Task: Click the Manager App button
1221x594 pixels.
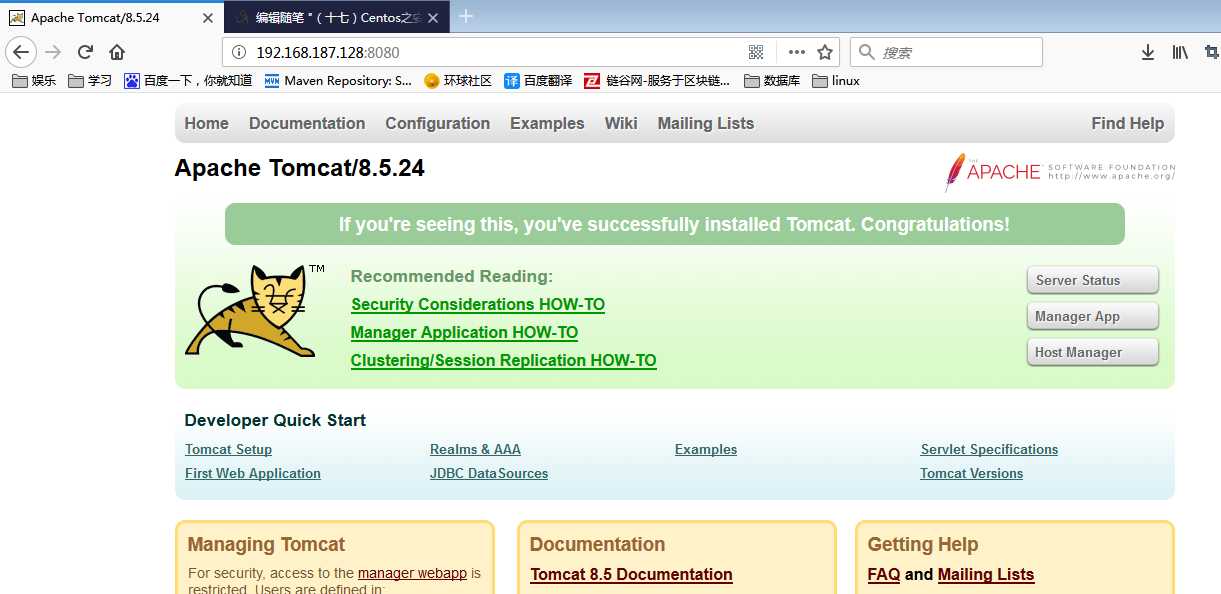Action: click(1093, 316)
